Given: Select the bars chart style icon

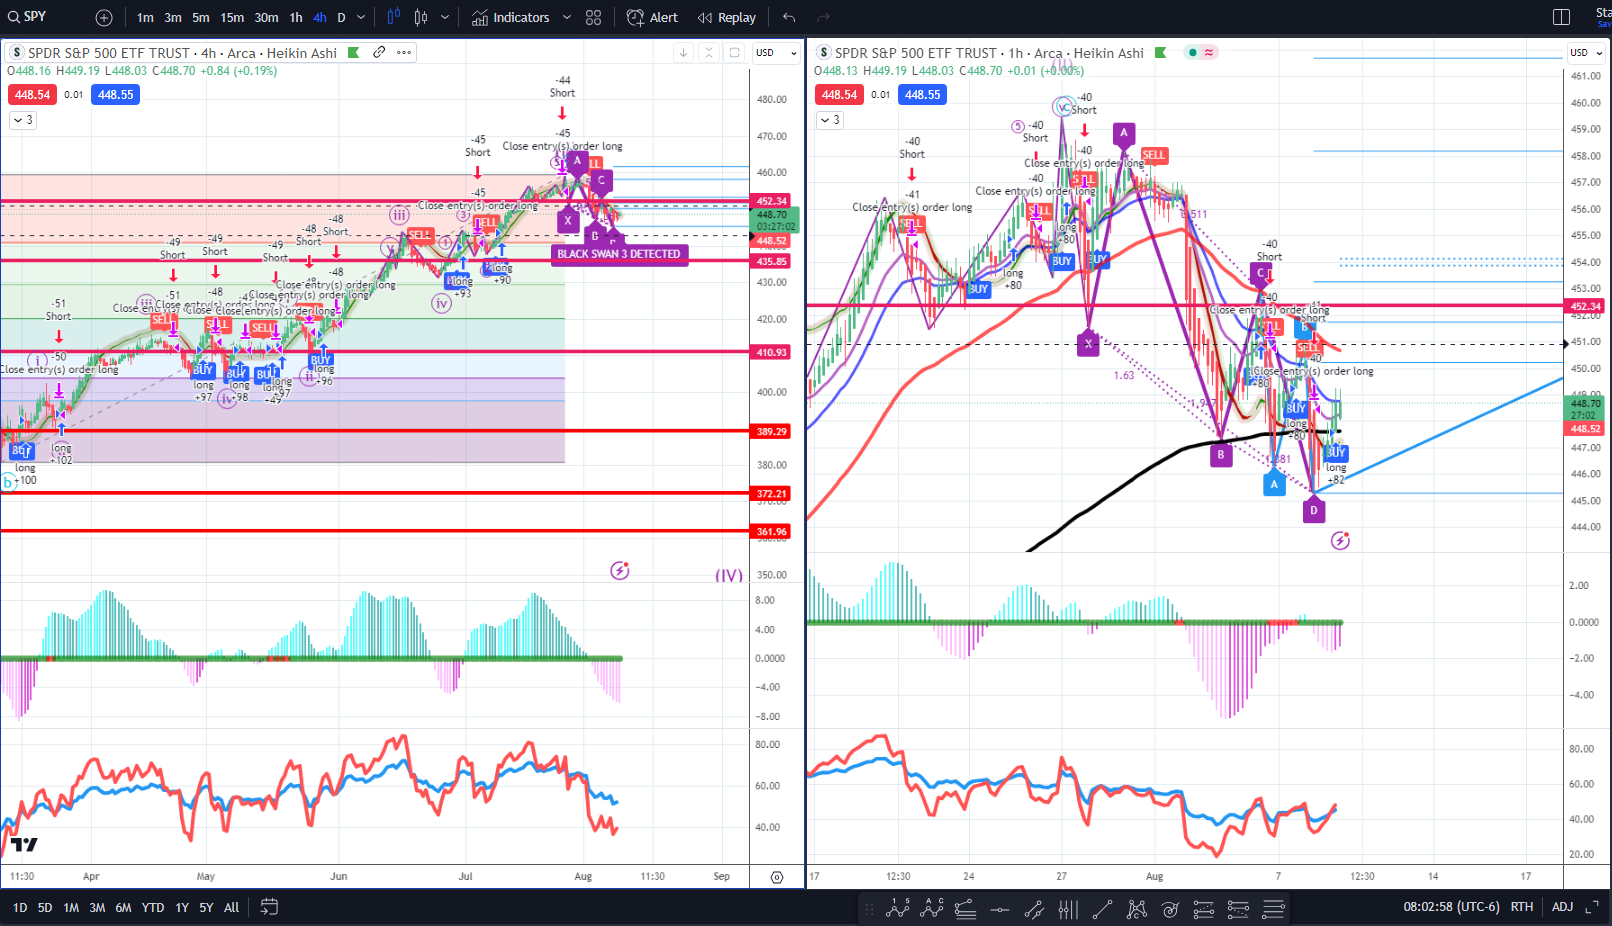Looking at the screenshot, I should 393,17.
